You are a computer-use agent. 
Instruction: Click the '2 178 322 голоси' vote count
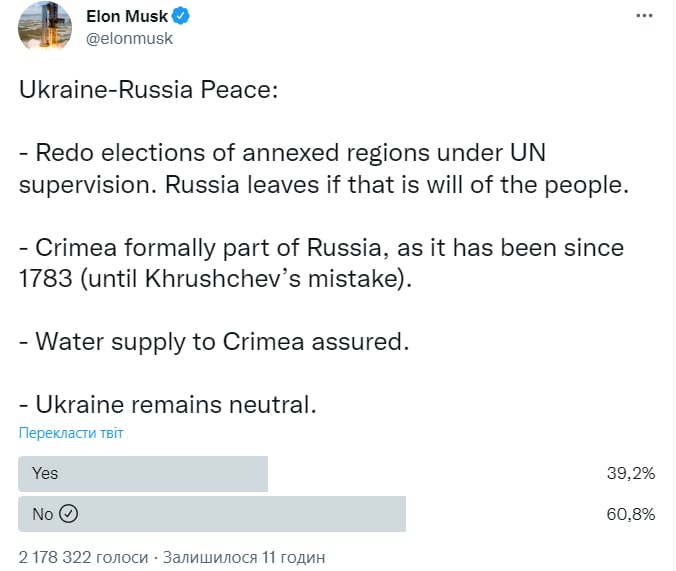pos(83,556)
